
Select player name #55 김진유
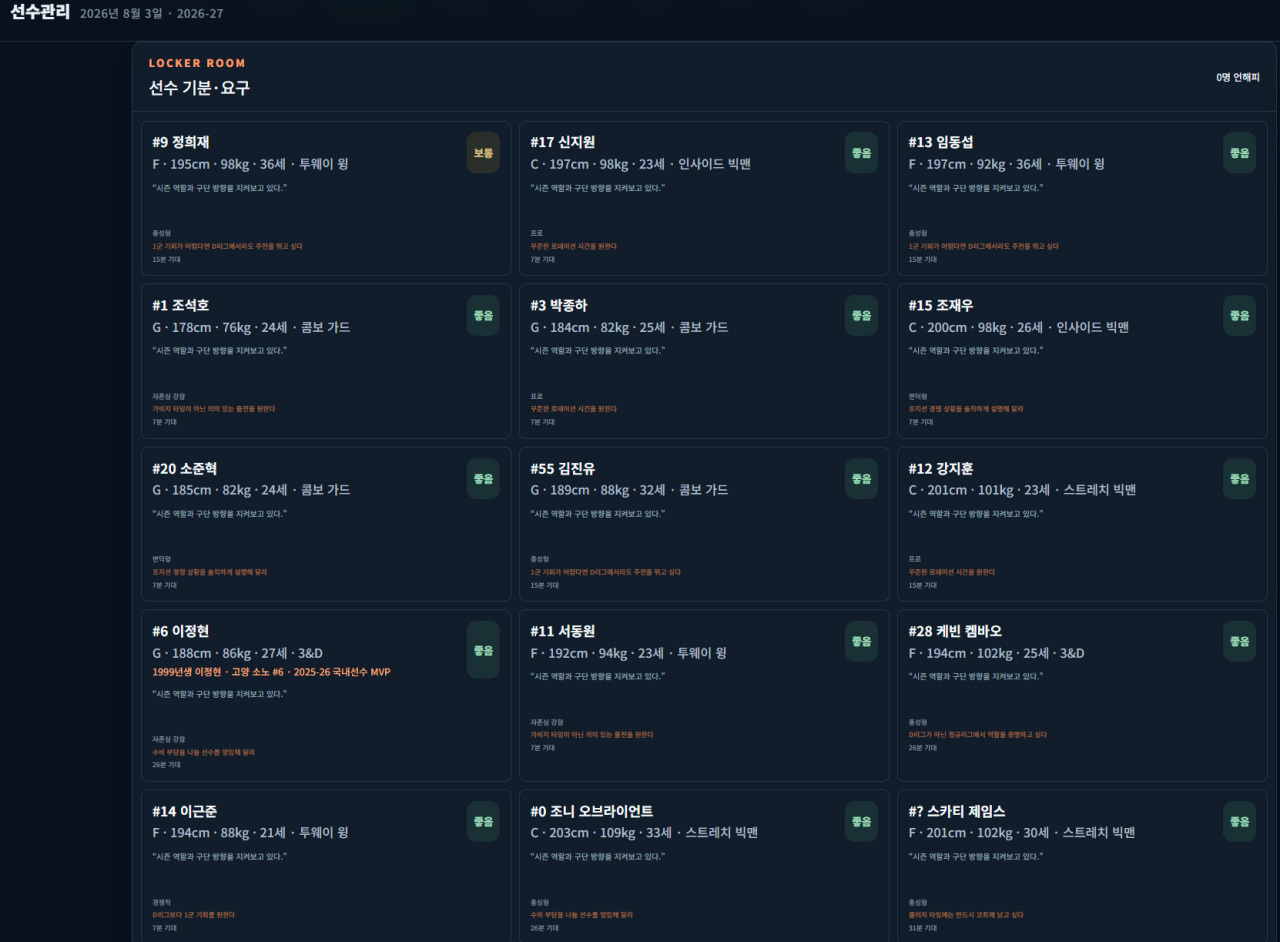point(563,468)
